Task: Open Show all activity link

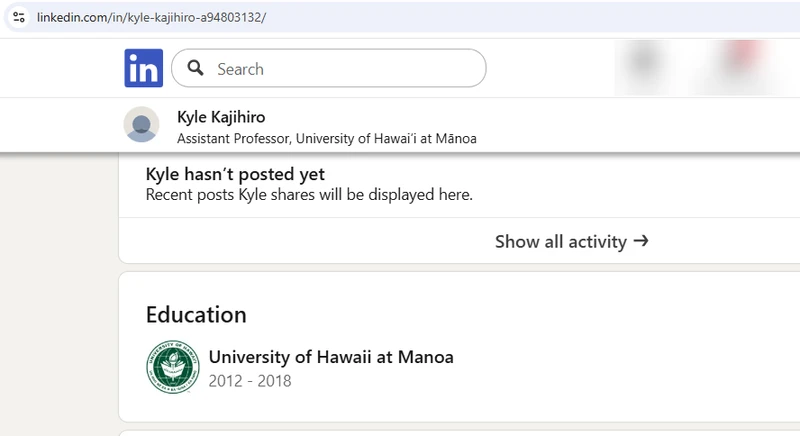Action: click(571, 241)
